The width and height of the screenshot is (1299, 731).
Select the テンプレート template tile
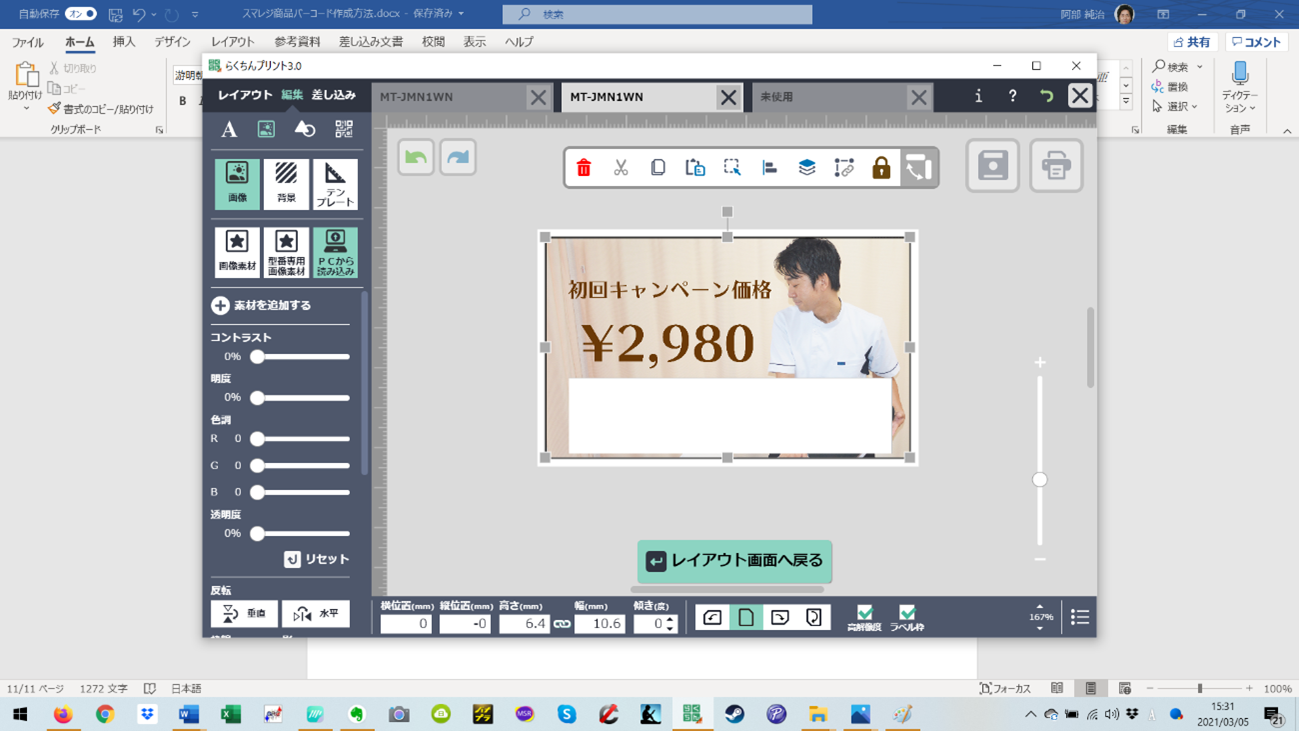click(x=335, y=184)
